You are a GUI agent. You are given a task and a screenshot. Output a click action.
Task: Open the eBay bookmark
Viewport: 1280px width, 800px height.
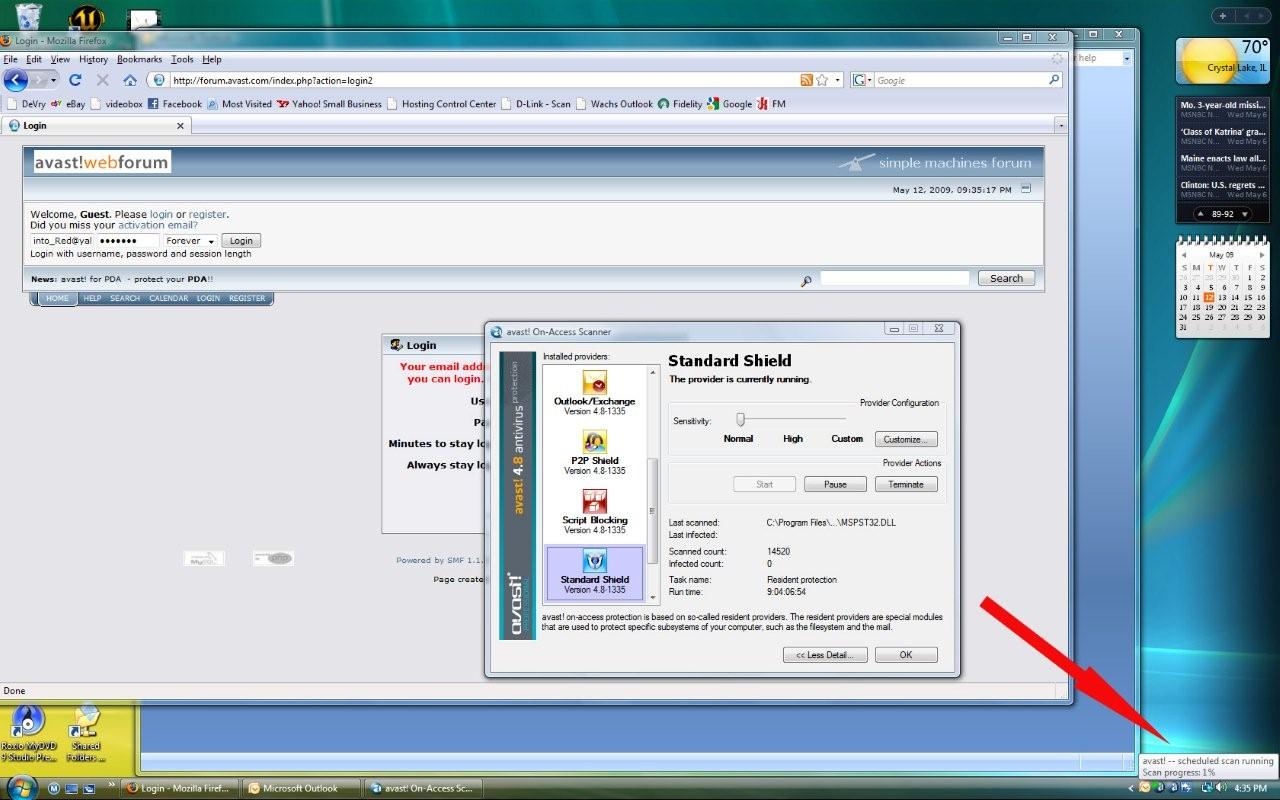point(69,104)
